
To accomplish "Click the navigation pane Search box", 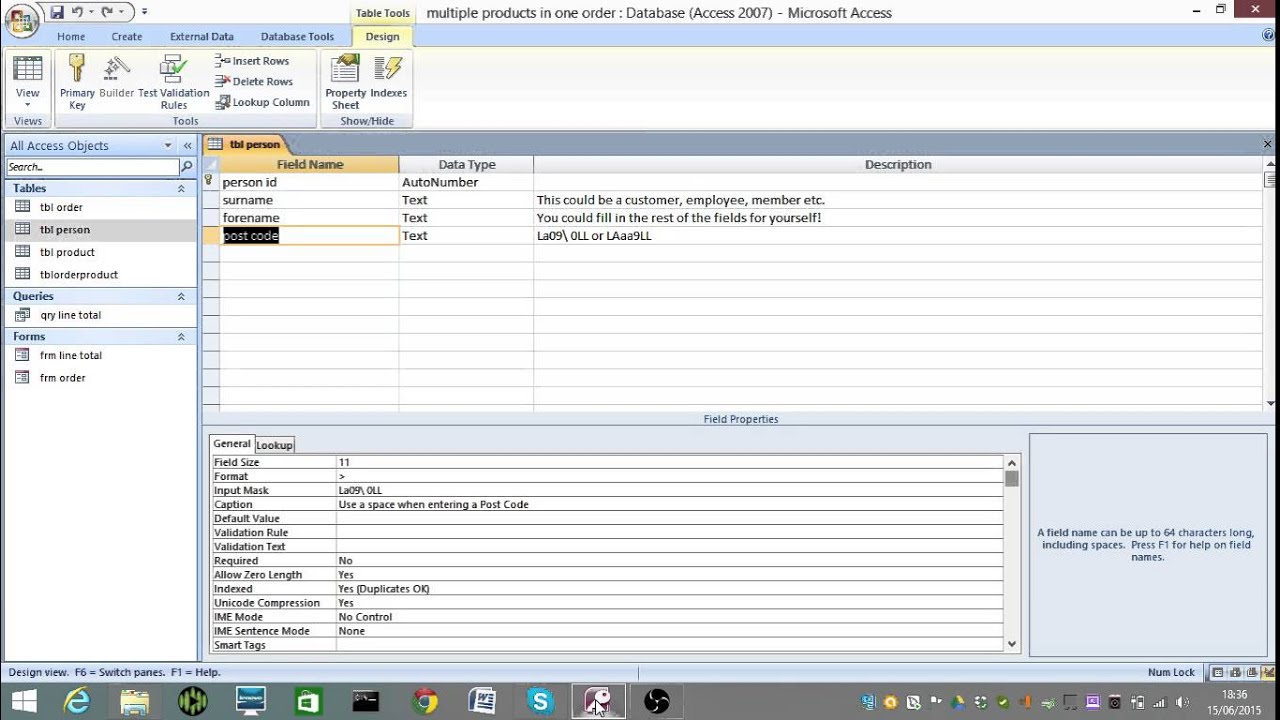I will 92,167.
